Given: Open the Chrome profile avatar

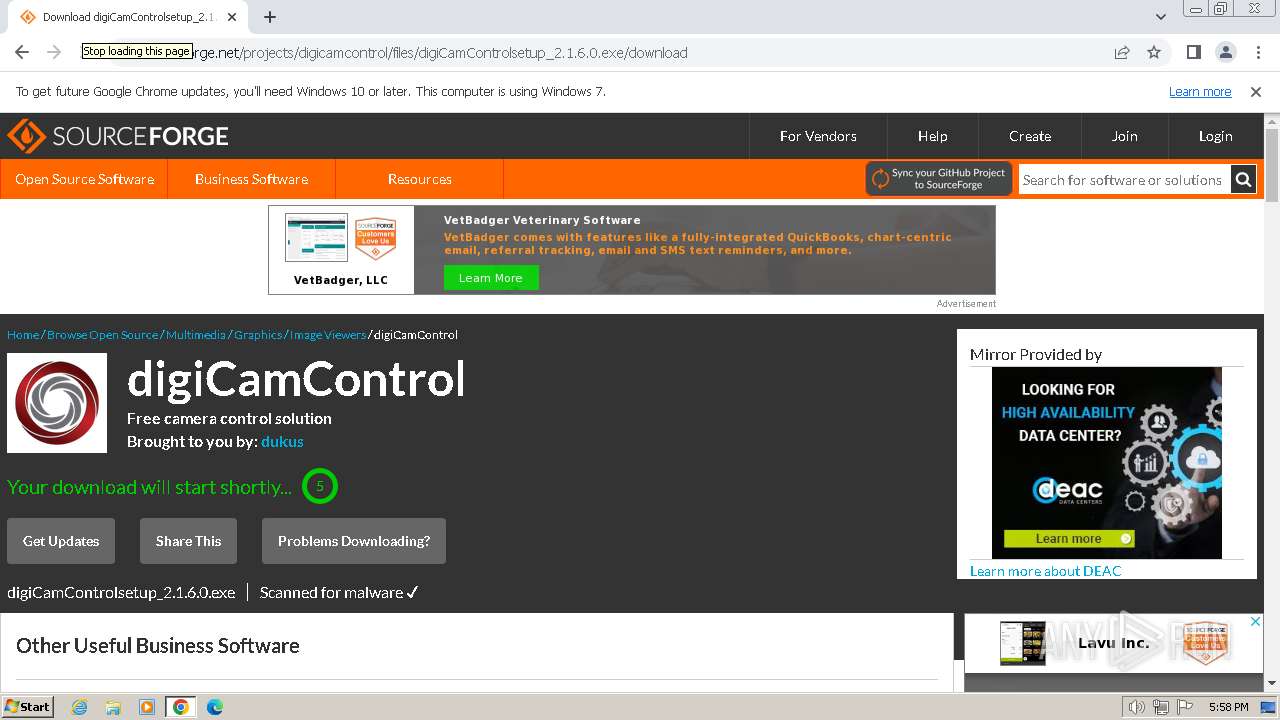Looking at the screenshot, I should pos(1226,52).
